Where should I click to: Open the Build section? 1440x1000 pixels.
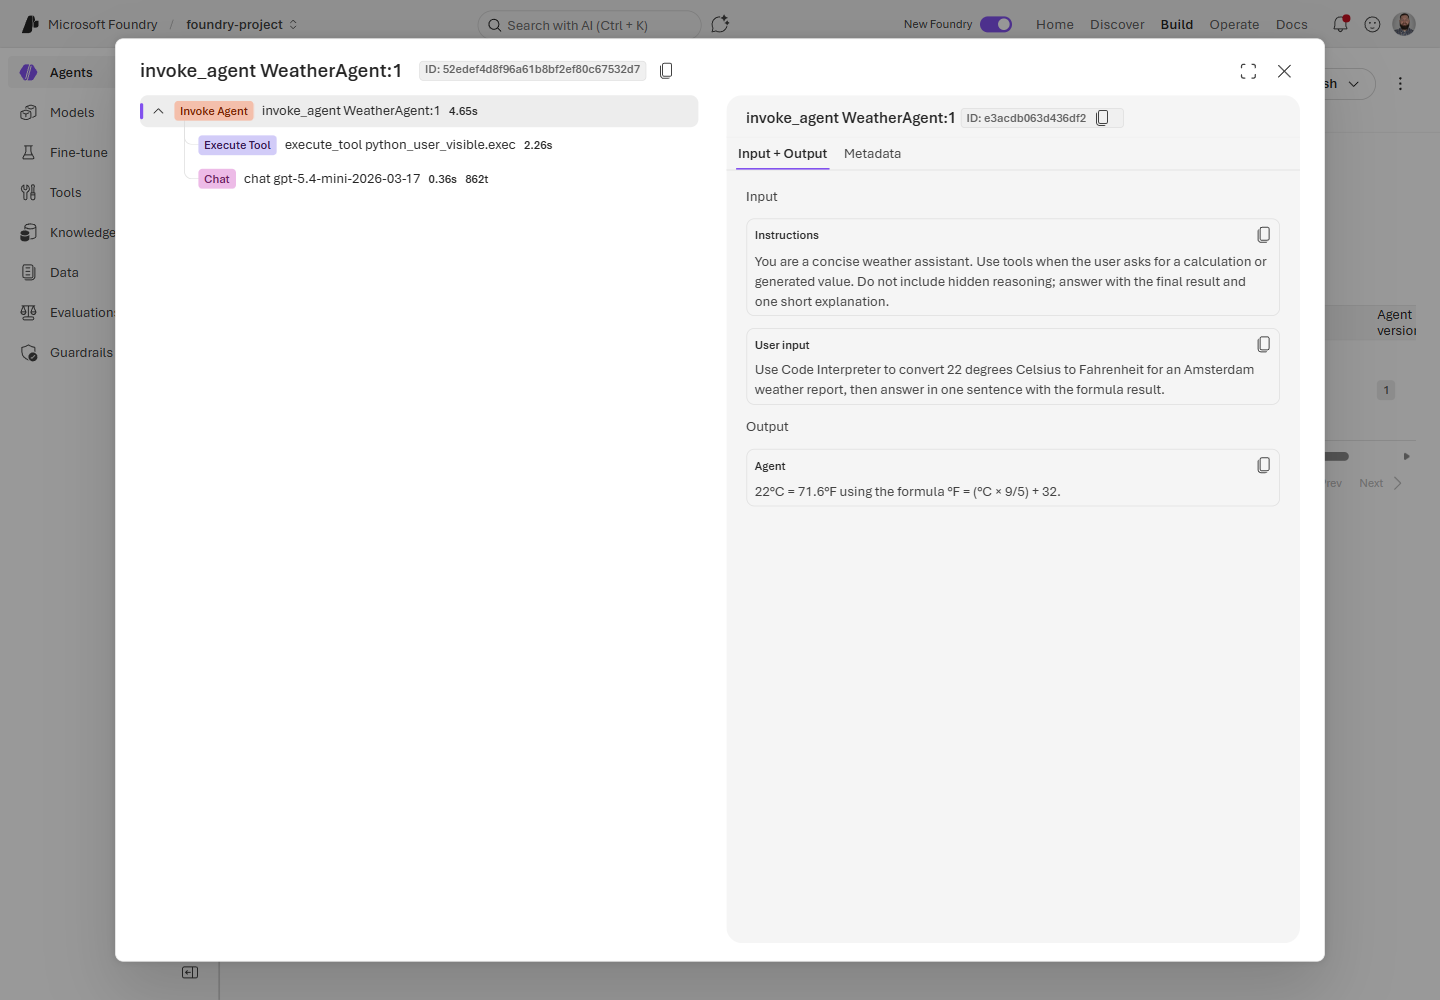pos(1177,25)
